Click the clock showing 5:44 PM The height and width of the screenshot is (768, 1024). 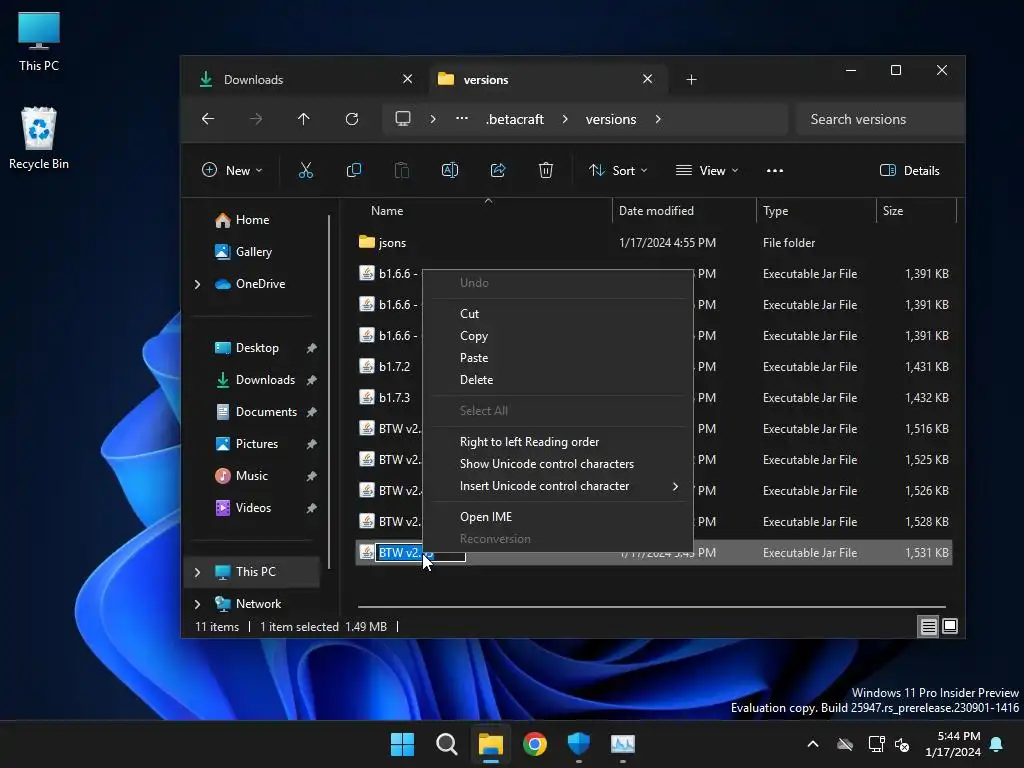click(953, 744)
